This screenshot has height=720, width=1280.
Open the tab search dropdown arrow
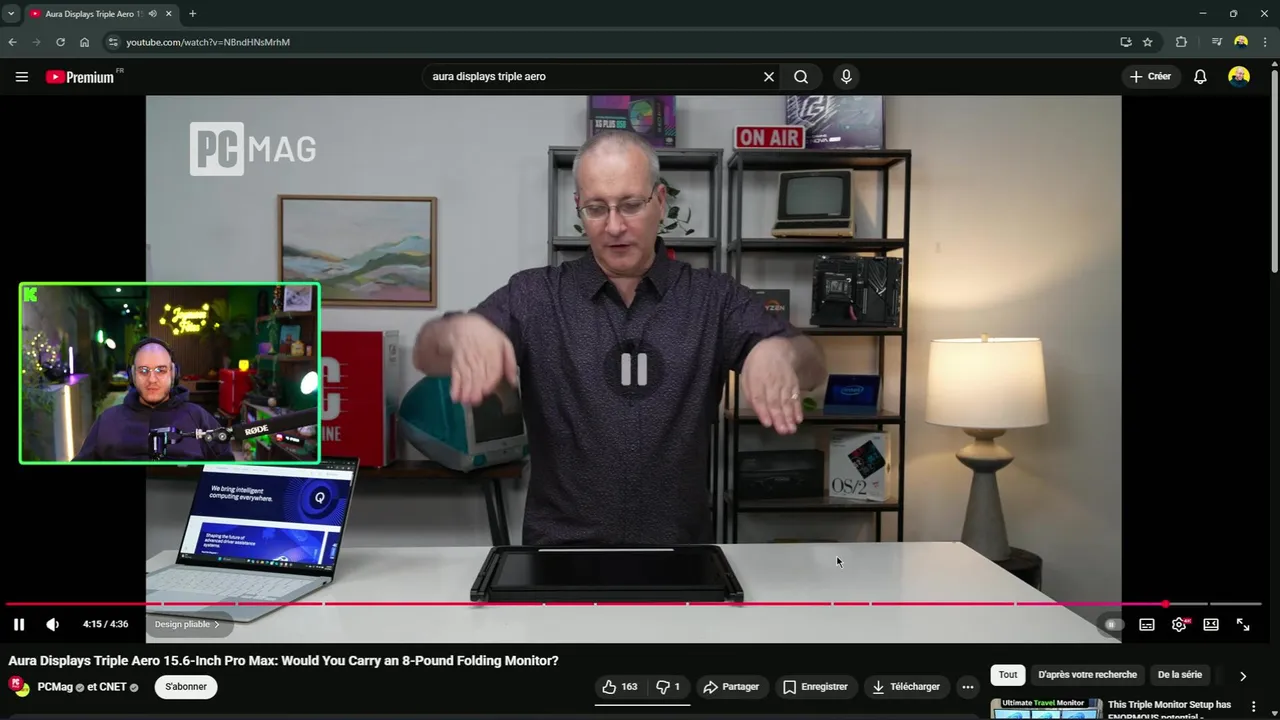click(11, 14)
